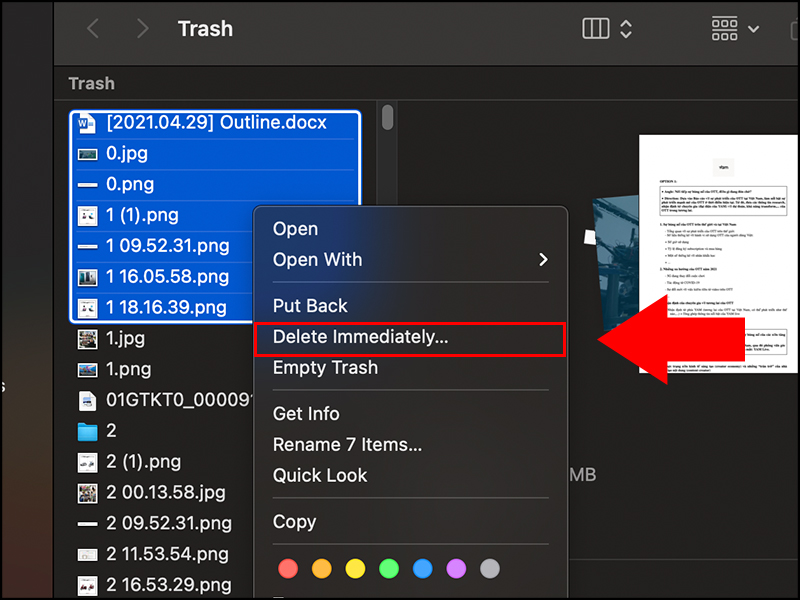Screen dimensions: 800x600
Task: Click the icon of 1 (1).png
Action: click(x=87, y=216)
